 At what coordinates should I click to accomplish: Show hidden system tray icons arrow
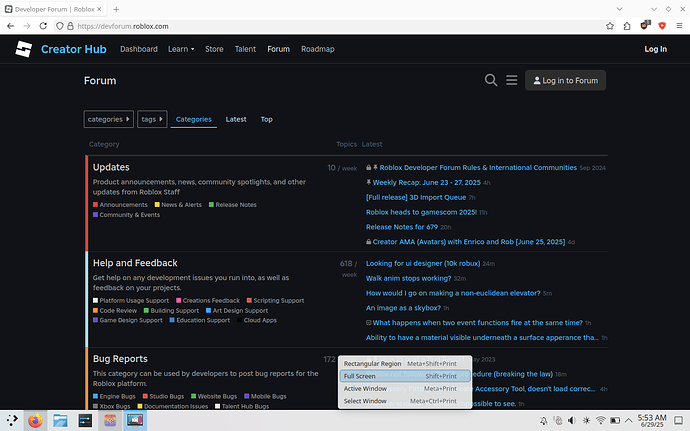(628, 420)
